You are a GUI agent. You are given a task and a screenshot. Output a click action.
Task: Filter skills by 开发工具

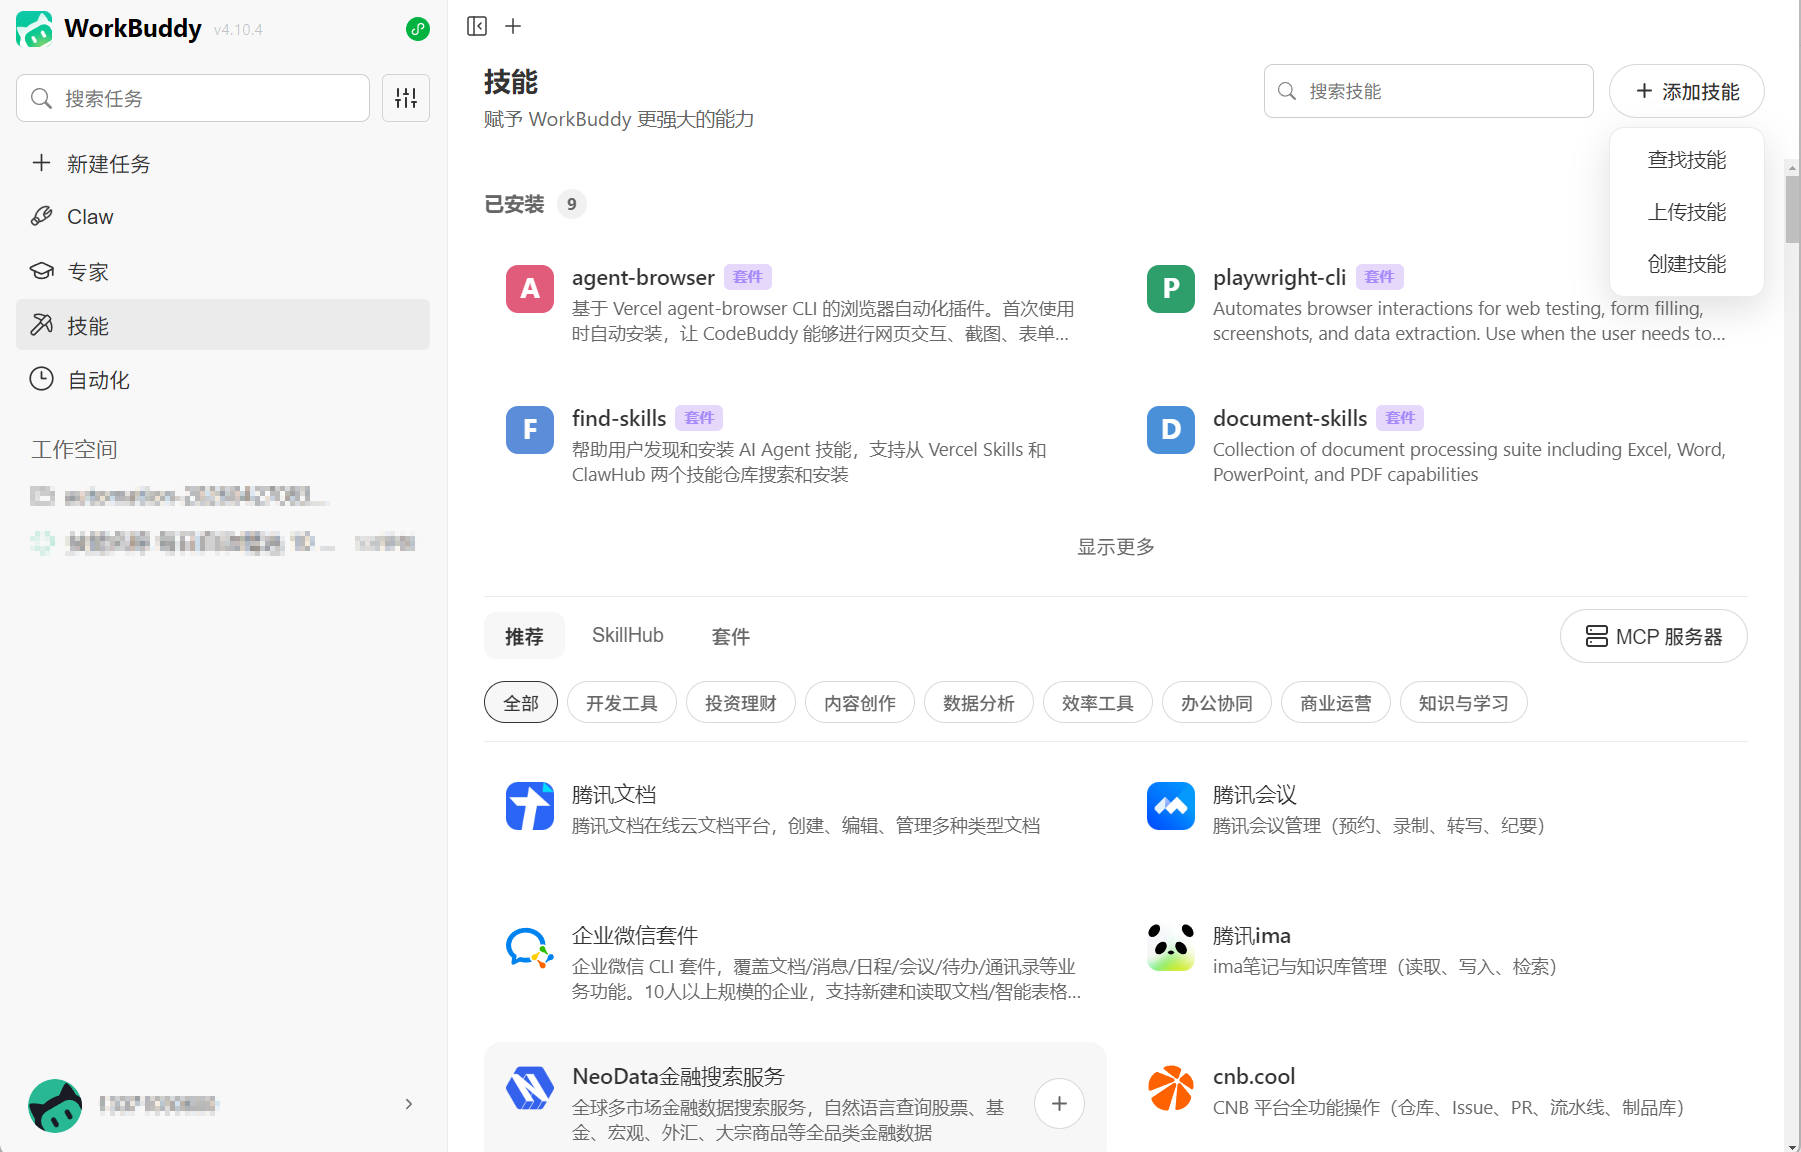(622, 703)
